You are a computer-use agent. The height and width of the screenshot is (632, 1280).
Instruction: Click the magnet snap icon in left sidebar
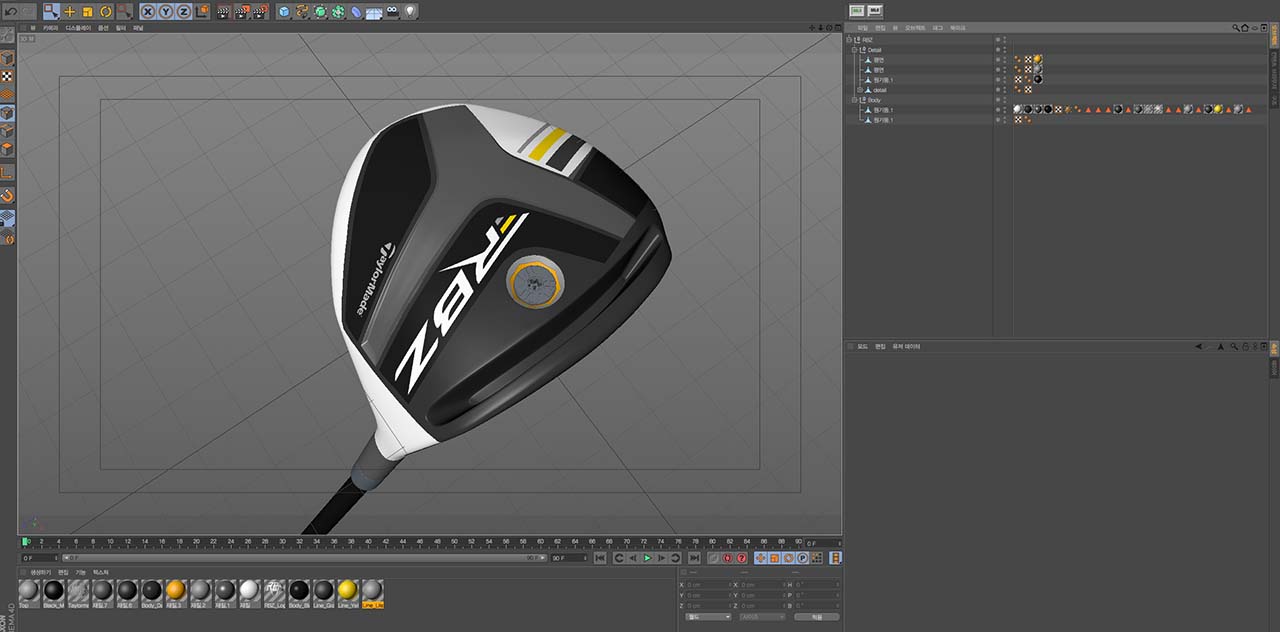7,195
